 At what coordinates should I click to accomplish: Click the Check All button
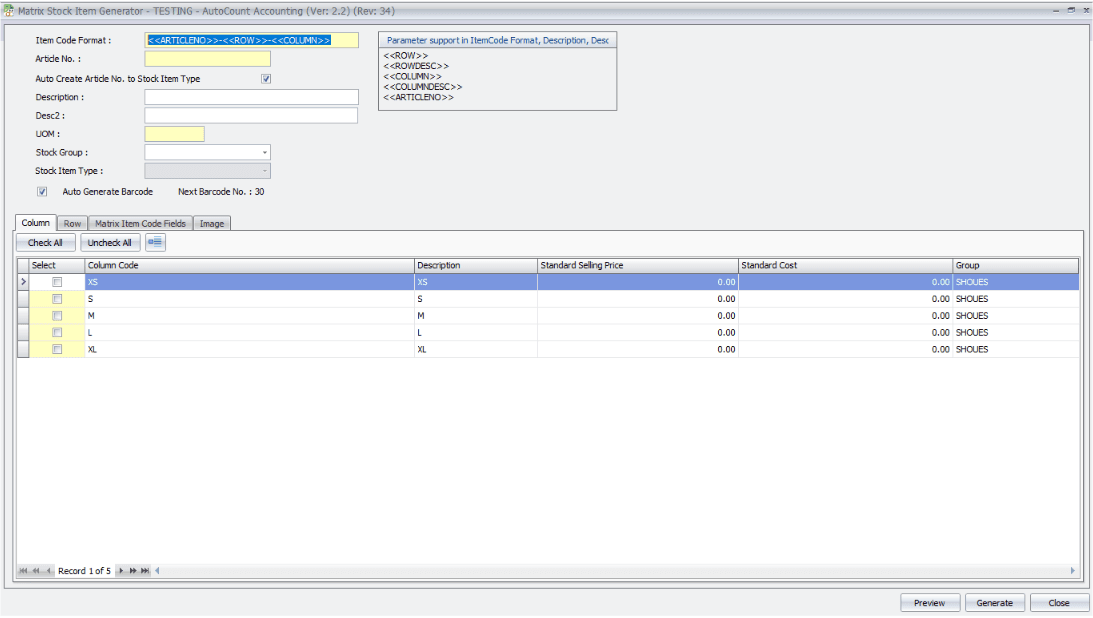click(x=46, y=242)
